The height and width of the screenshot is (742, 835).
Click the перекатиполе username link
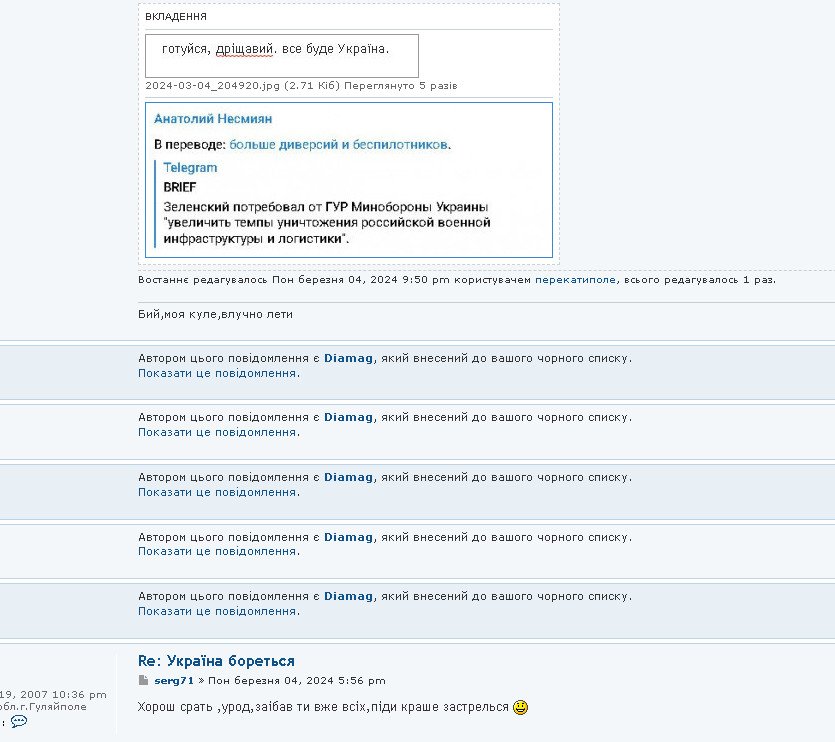coord(577,280)
